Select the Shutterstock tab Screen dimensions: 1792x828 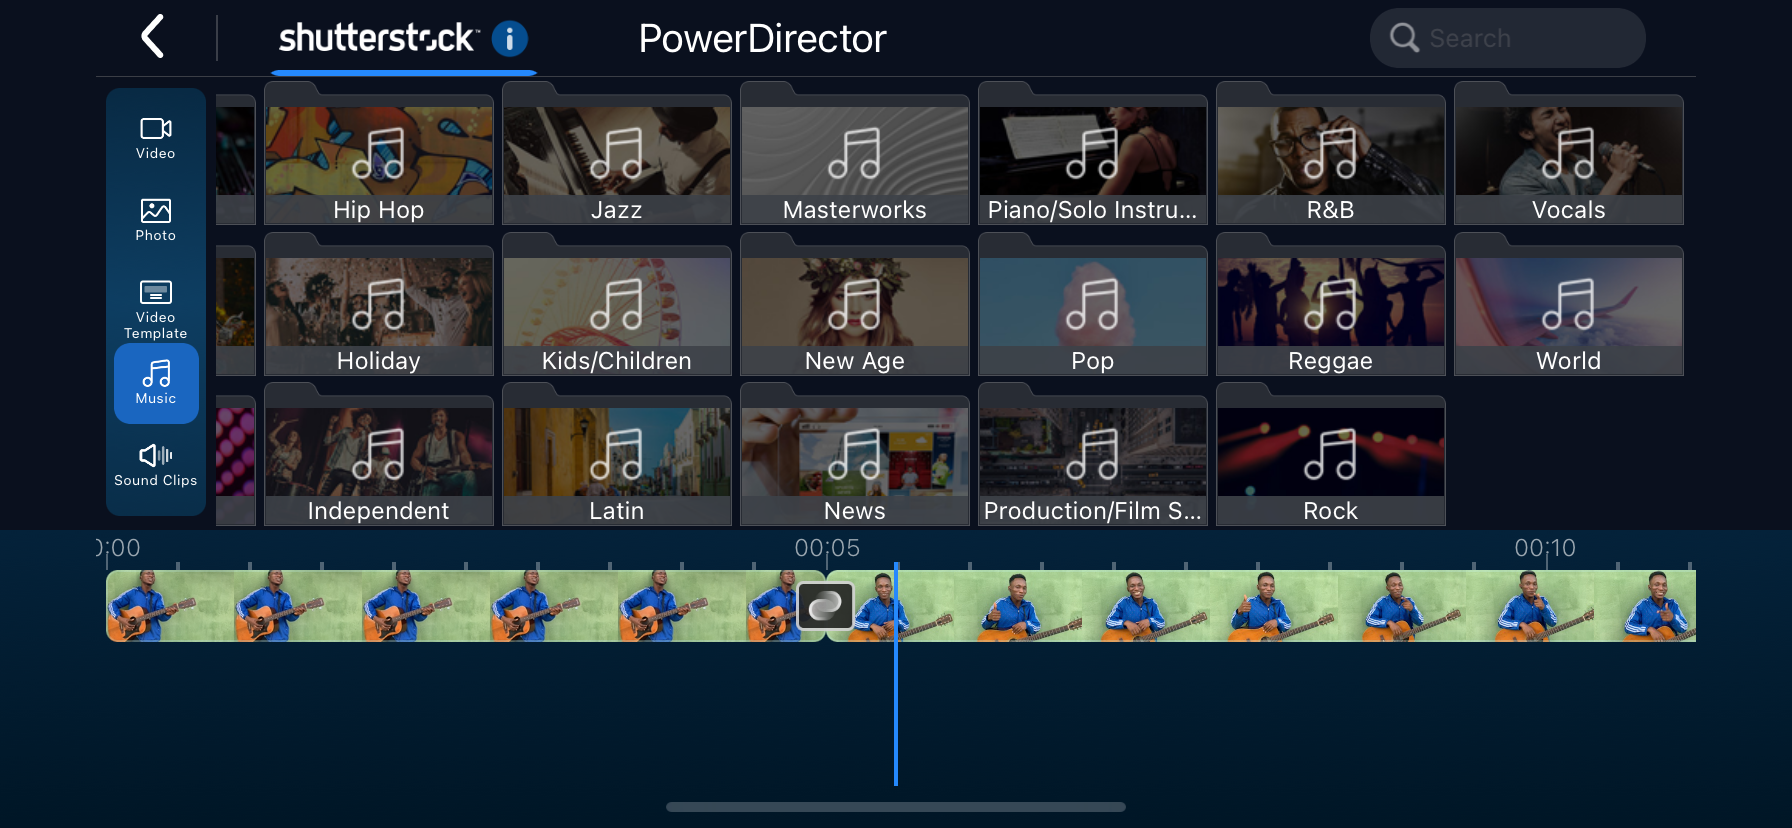[x=404, y=40]
